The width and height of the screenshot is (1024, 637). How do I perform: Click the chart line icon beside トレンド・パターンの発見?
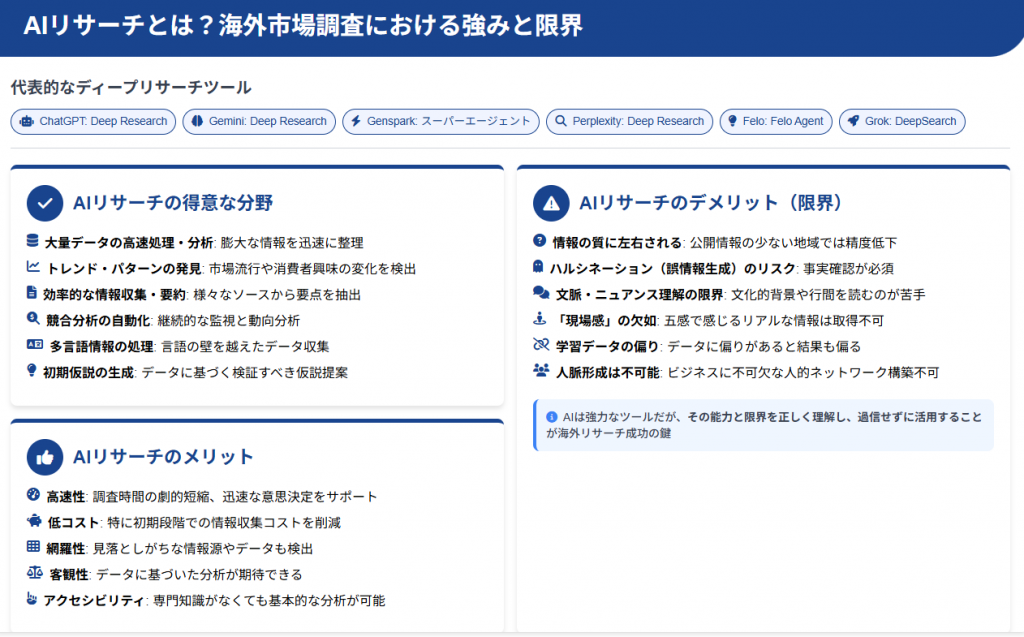(33, 267)
